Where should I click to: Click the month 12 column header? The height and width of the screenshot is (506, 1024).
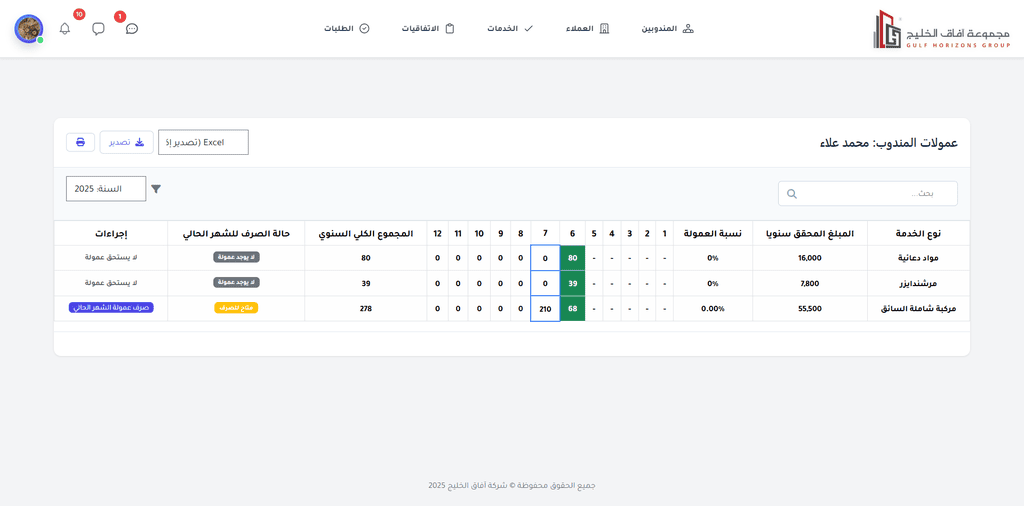click(437, 233)
